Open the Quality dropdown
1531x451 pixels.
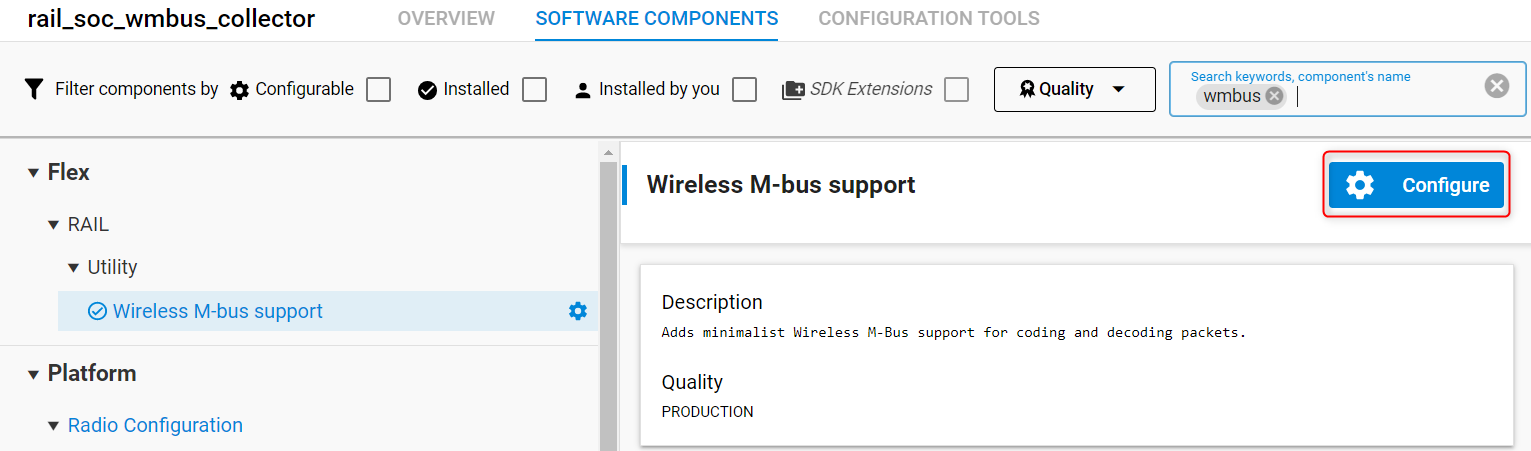point(1074,89)
